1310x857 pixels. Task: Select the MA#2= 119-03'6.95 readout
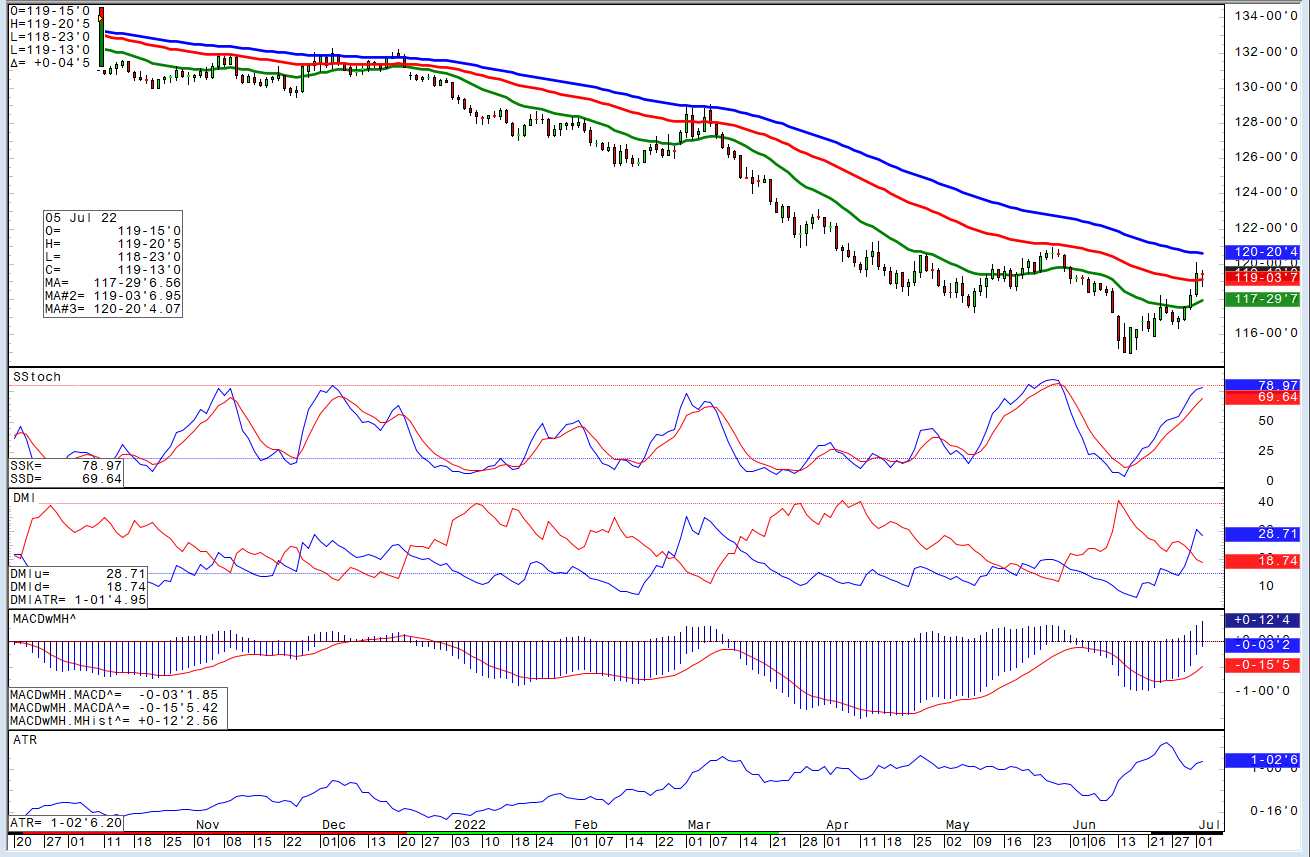112,296
